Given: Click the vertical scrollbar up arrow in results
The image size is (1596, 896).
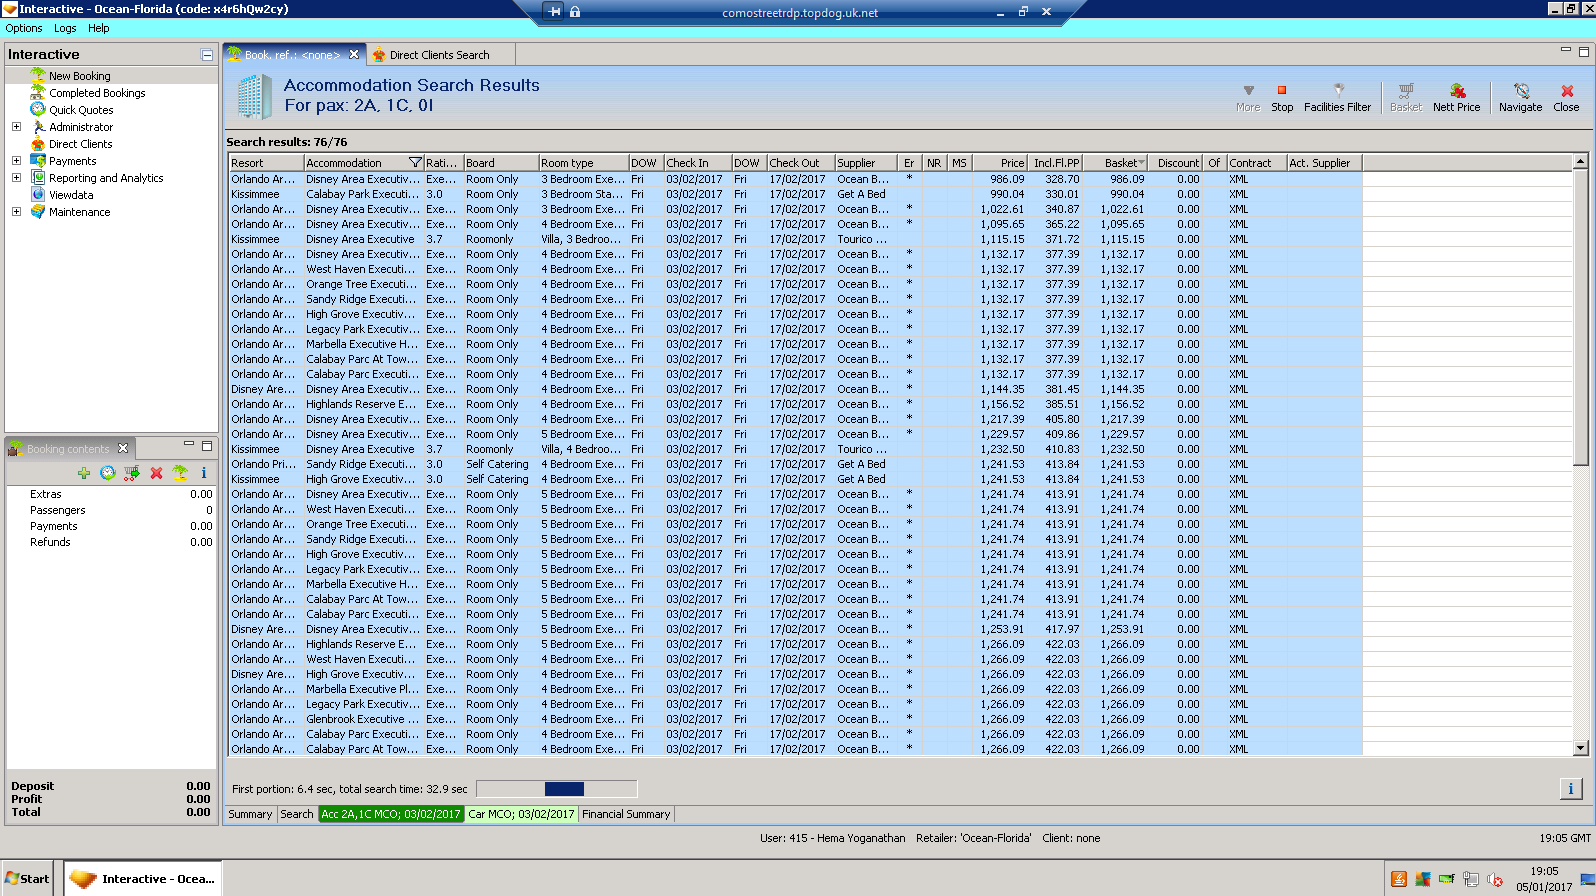Looking at the screenshot, I should click(x=1581, y=162).
